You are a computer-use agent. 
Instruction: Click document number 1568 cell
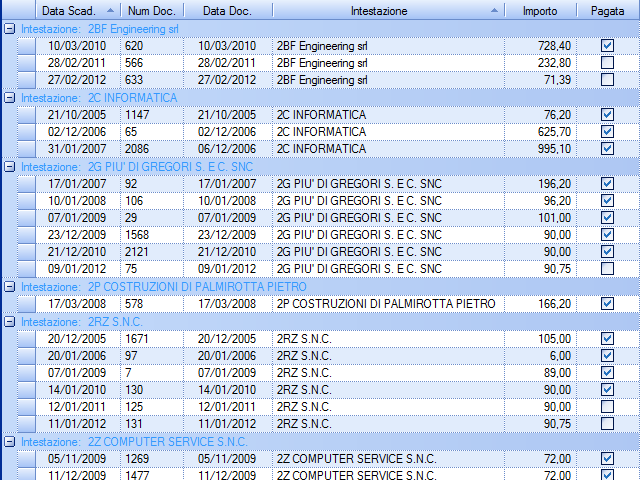click(152, 235)
